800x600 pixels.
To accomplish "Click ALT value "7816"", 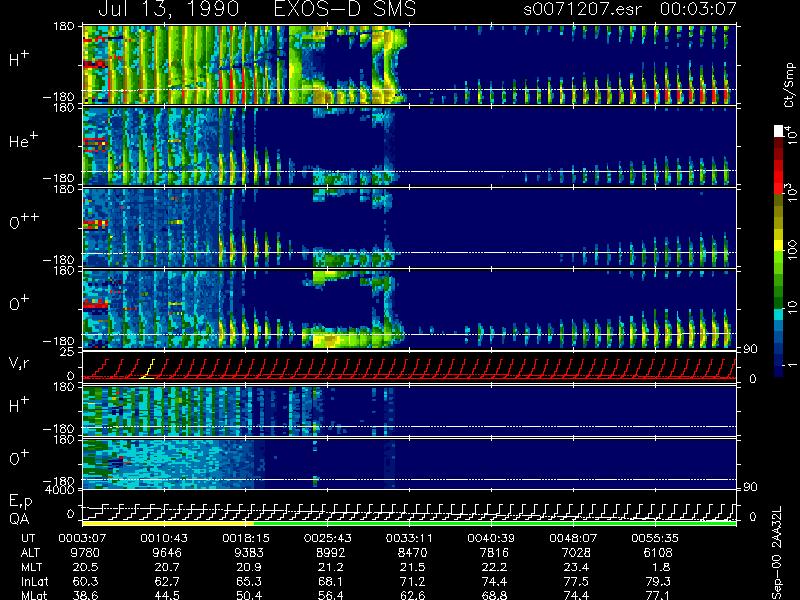I will [x=494, y=553].
